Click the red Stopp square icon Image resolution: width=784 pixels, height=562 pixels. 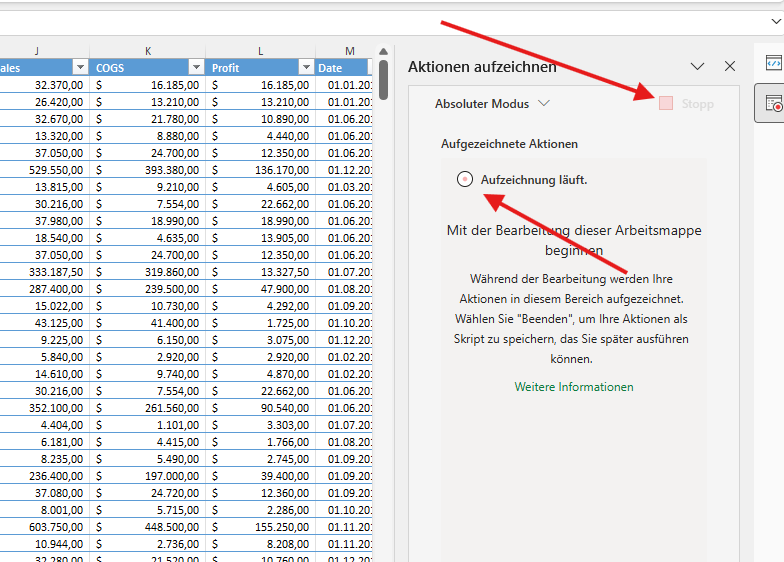click(666, 103)
